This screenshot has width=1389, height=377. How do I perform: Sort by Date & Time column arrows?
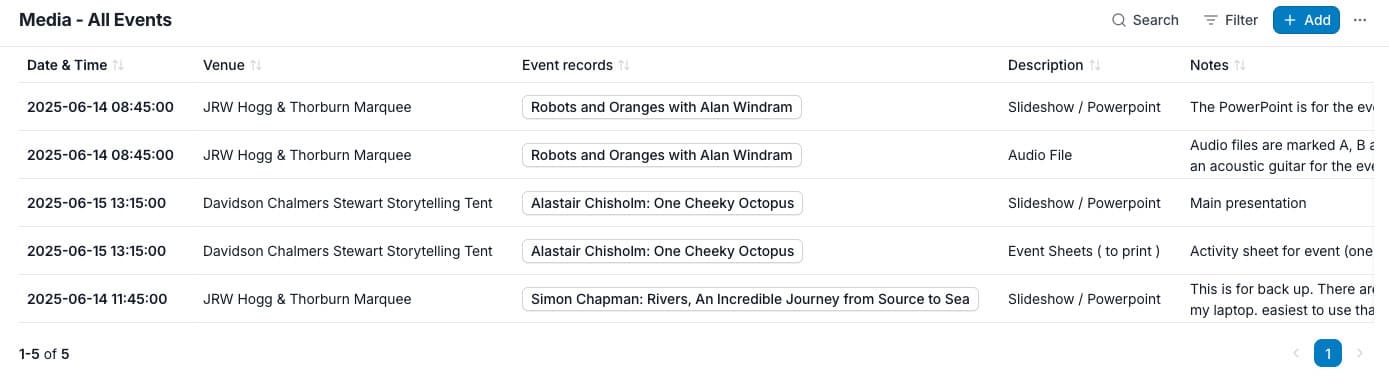coord(118,65)
